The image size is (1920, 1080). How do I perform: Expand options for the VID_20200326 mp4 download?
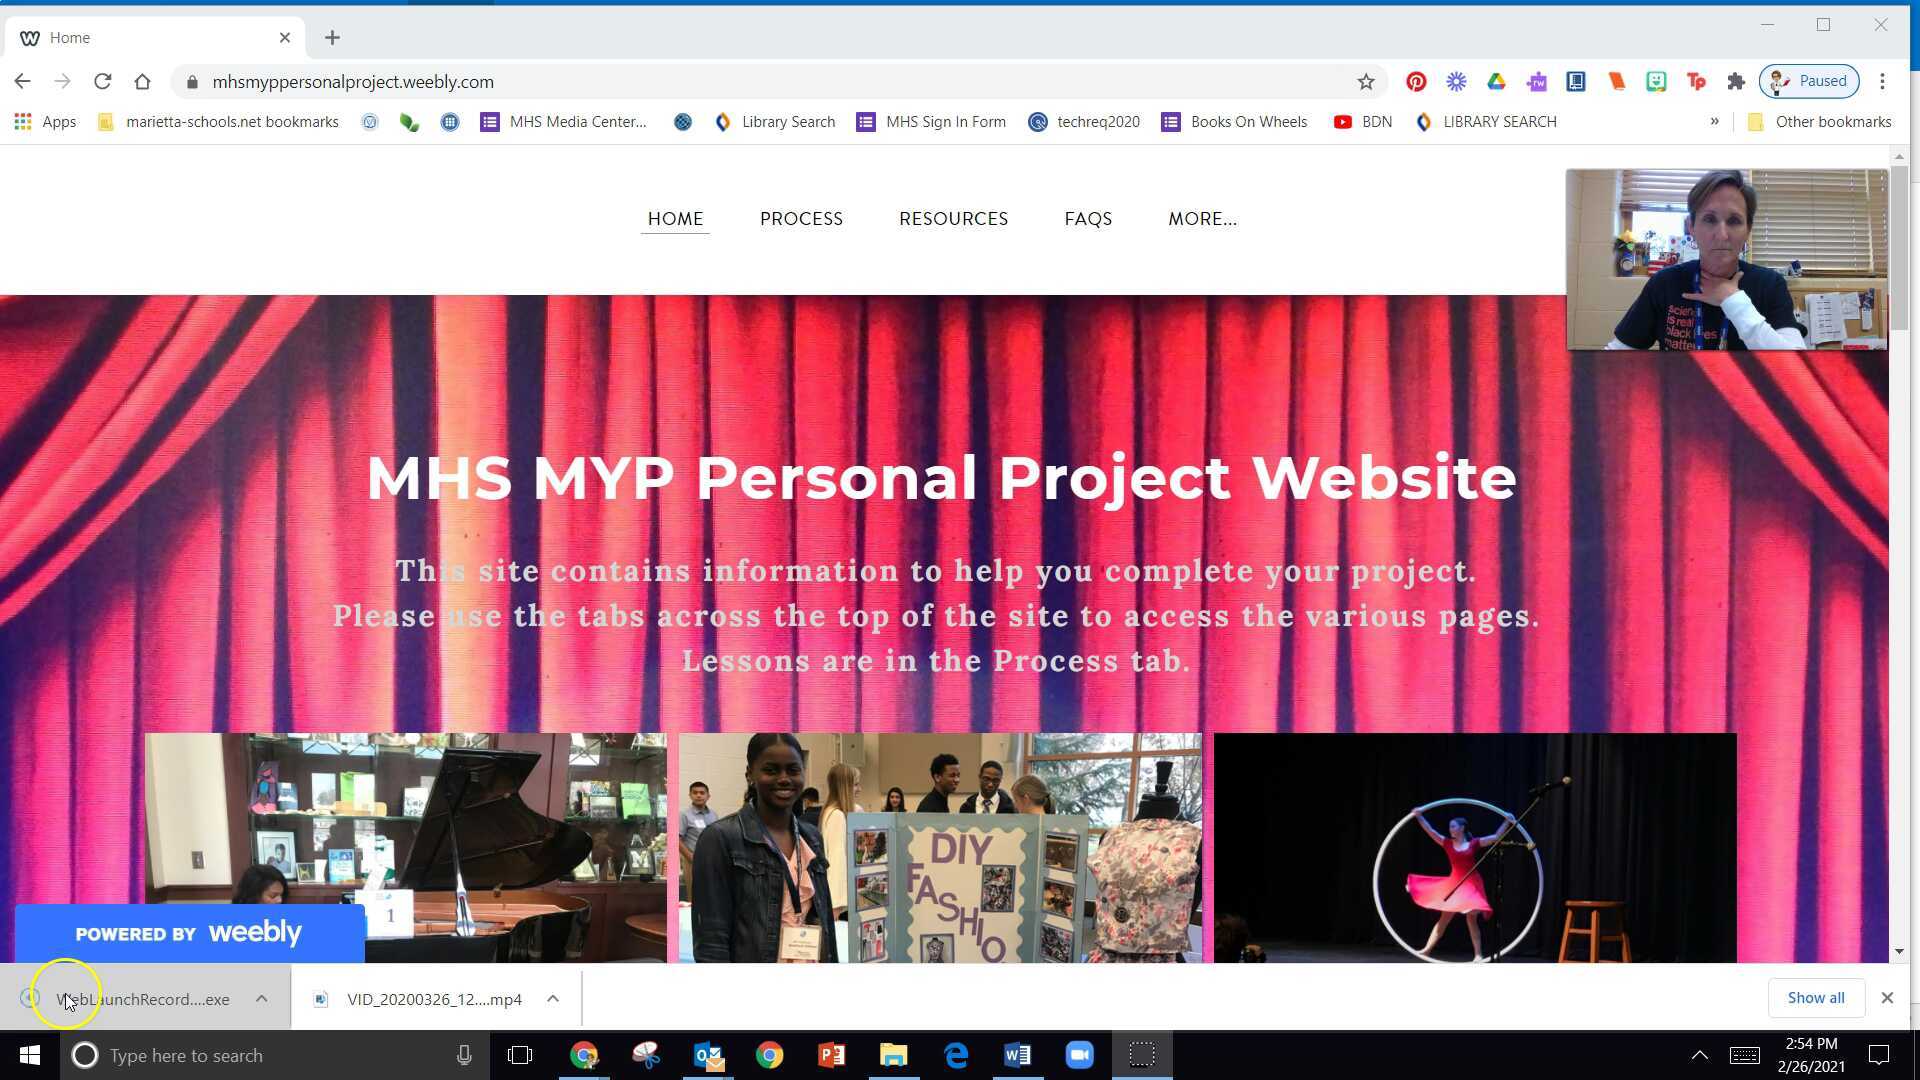pos(552,998)
